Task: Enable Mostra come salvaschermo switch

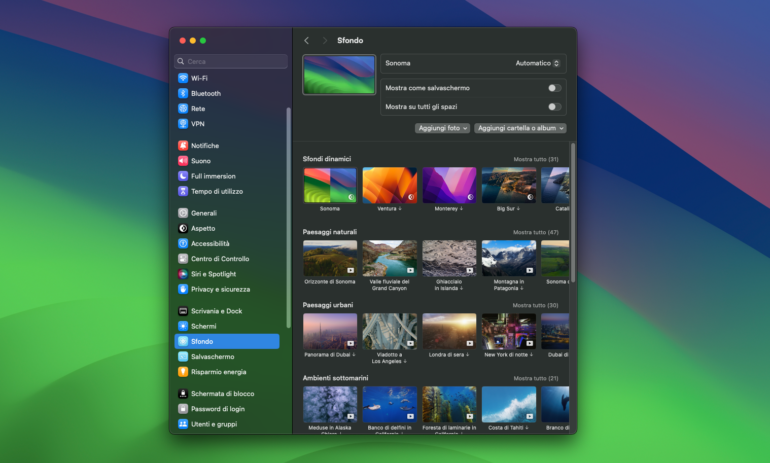Action: [x=553, y=88]
